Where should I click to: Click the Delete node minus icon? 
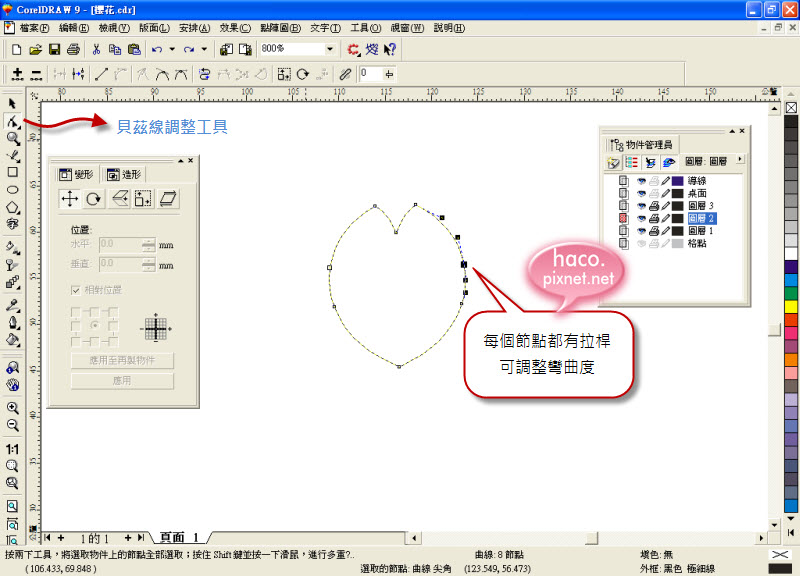click(x=36, y=74)
